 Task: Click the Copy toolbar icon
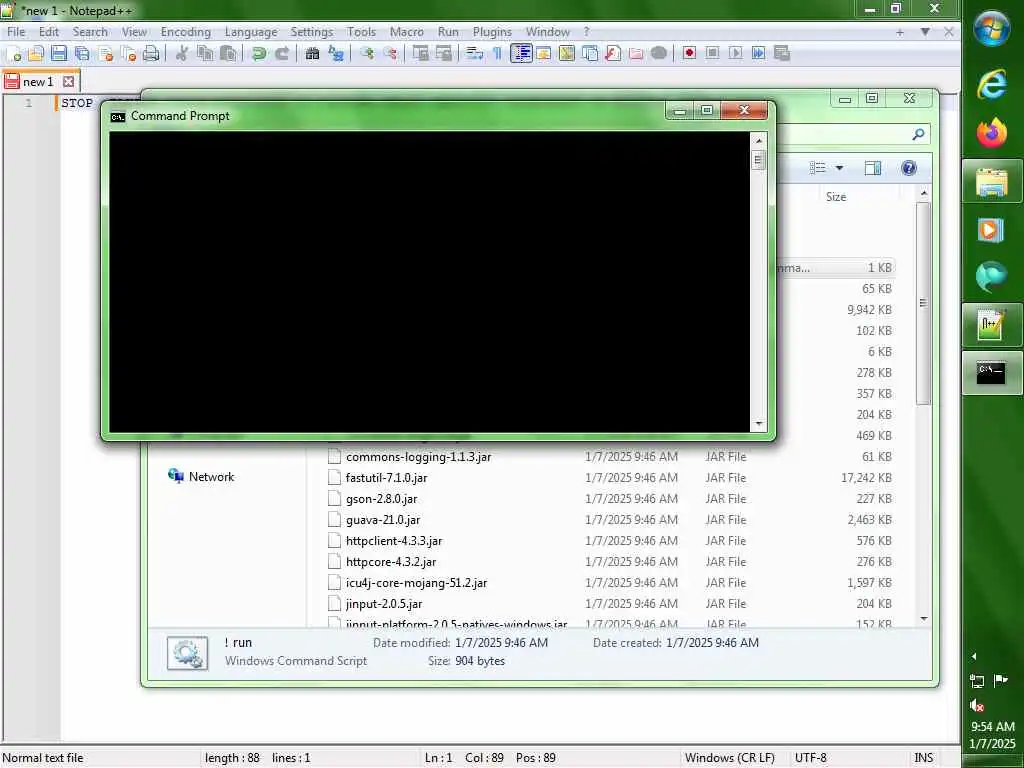205,54
